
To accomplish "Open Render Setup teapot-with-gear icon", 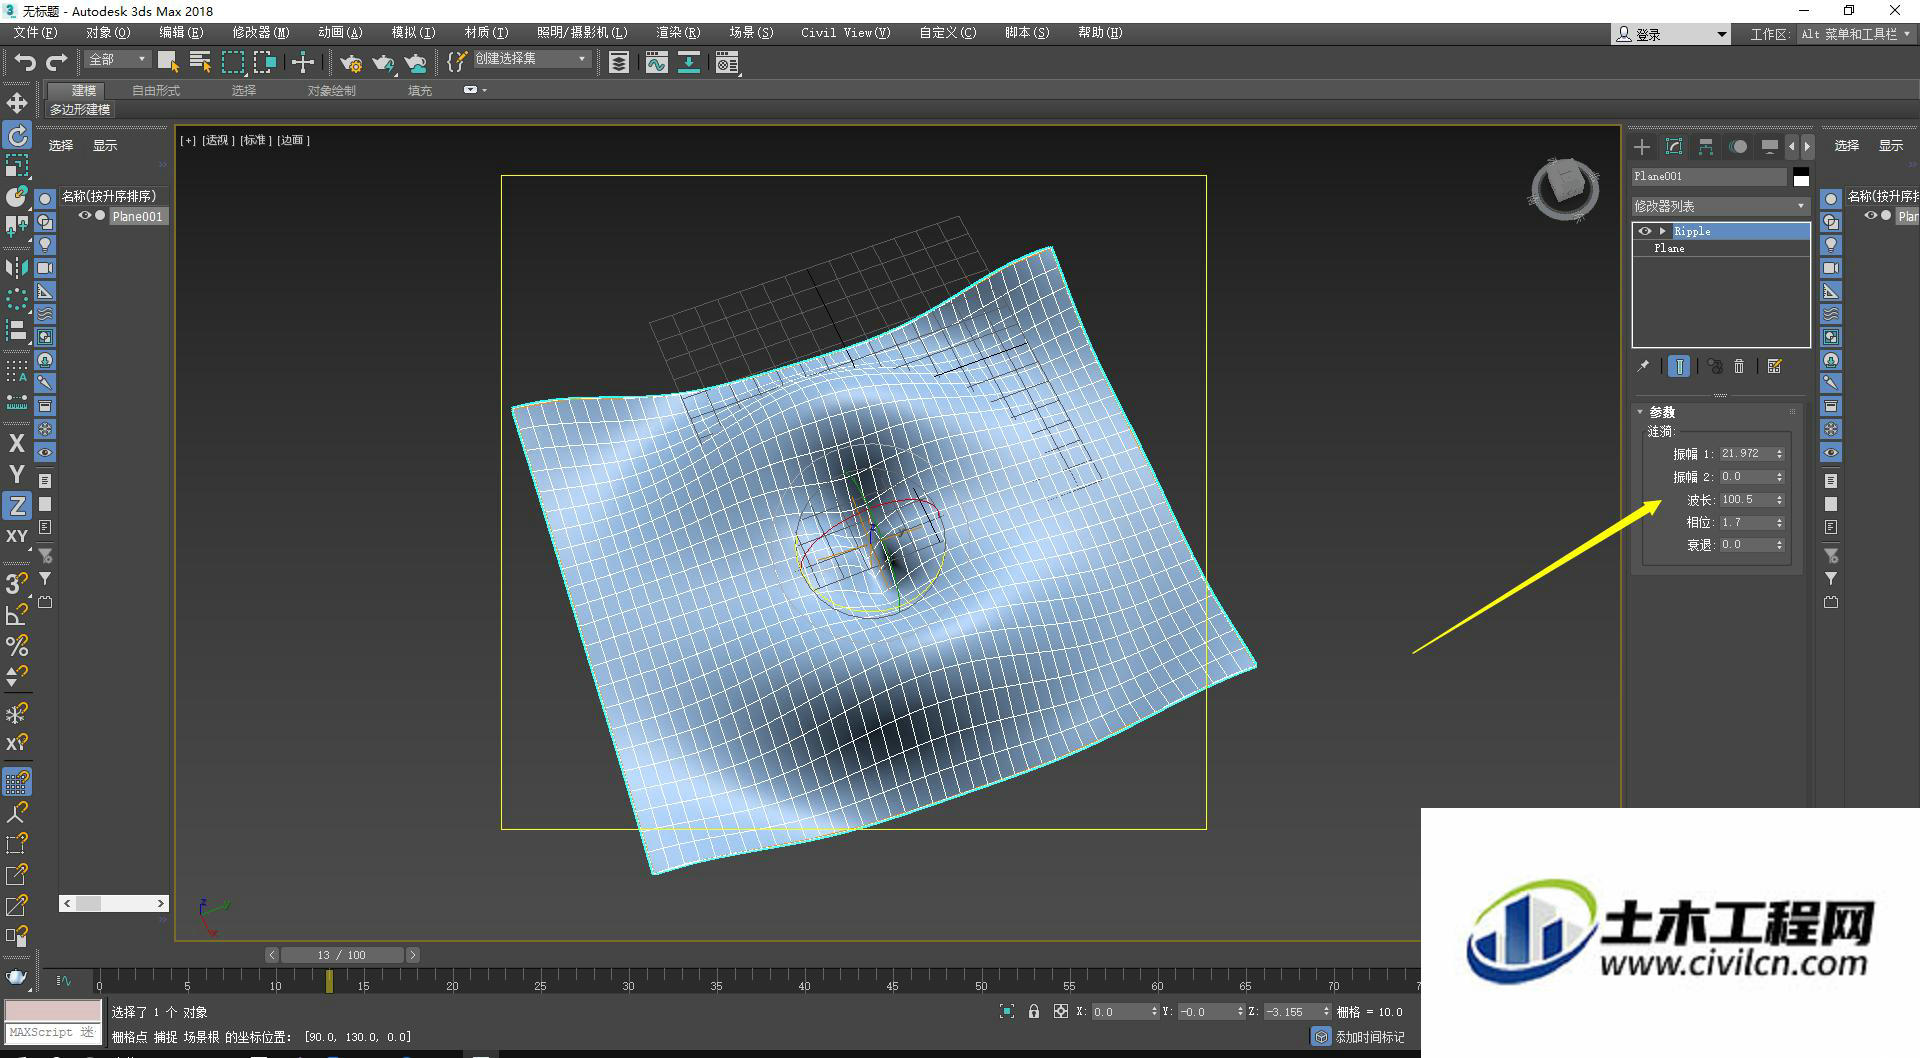I will coord(351,63).
